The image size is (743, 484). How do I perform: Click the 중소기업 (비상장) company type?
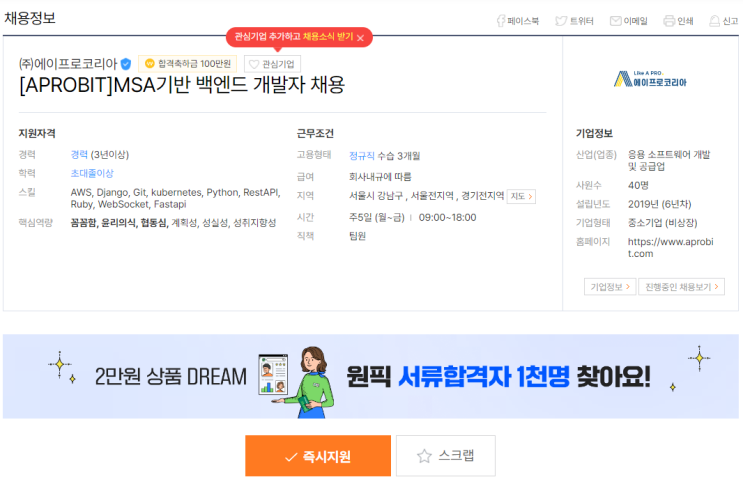click(x=662, y=223)
